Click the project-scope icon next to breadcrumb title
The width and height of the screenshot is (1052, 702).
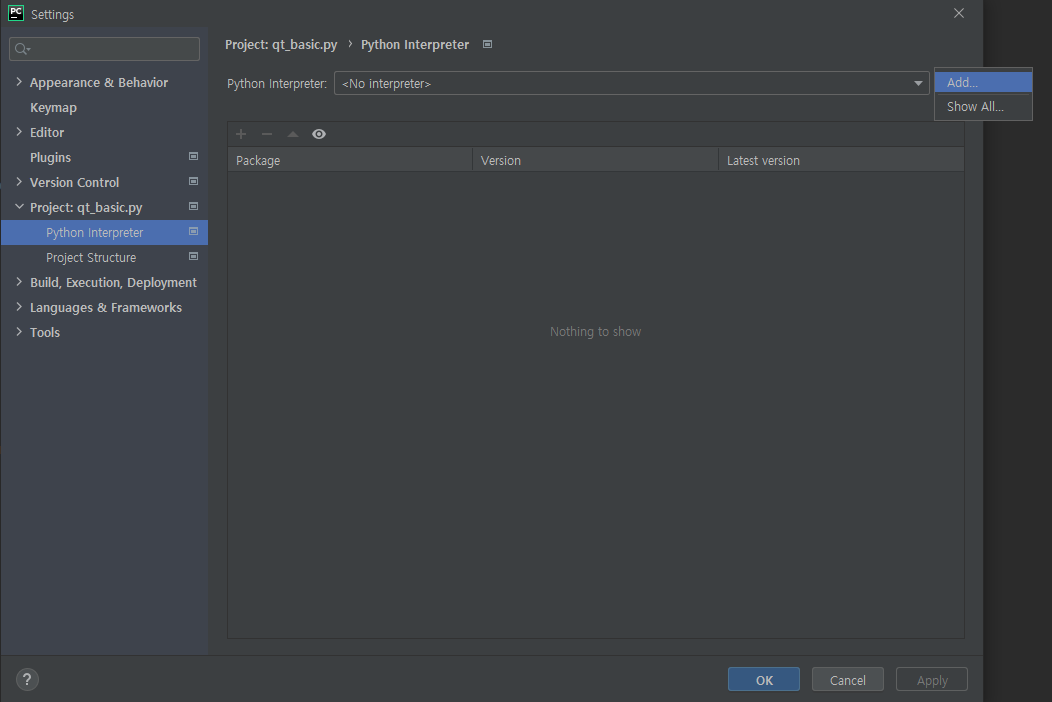click(488, 44)
